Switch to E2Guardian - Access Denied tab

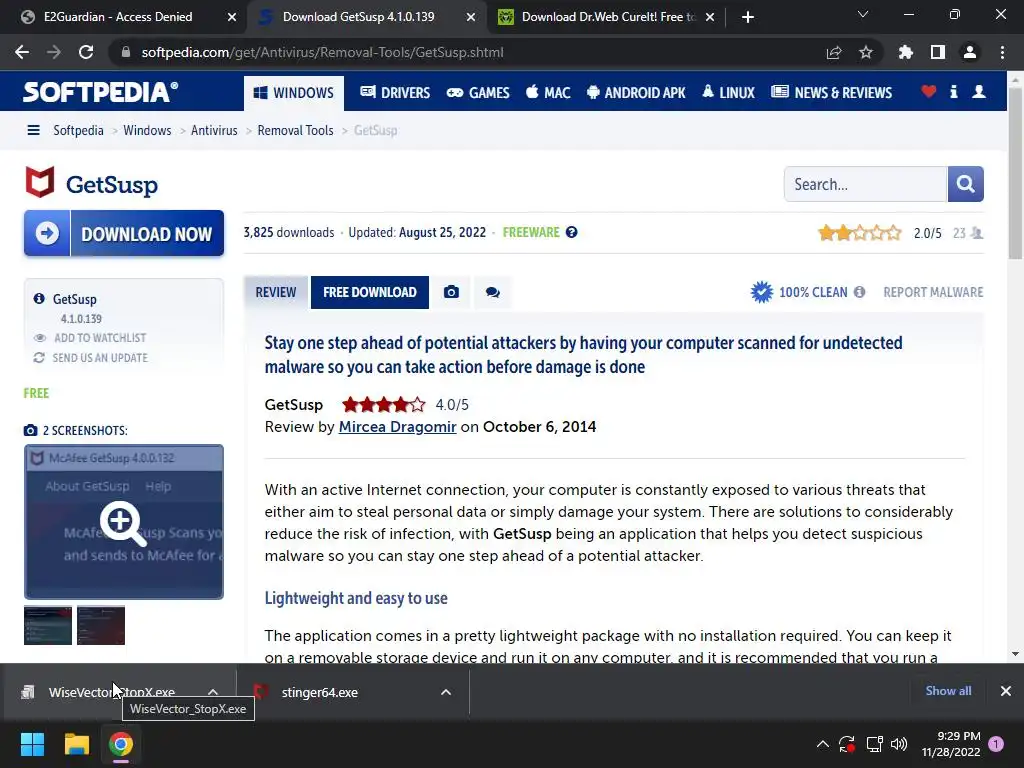pyautogui.click(x=118, y=17)
